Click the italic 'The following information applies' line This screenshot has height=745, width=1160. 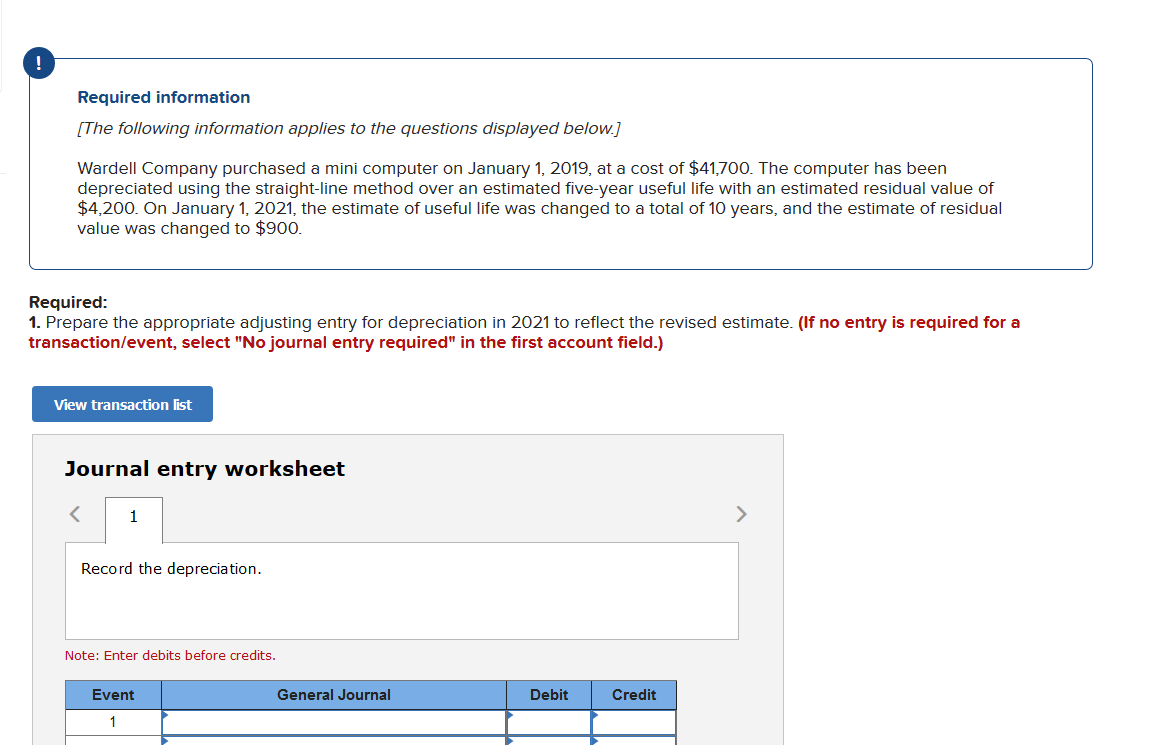(x=348, y=128)
